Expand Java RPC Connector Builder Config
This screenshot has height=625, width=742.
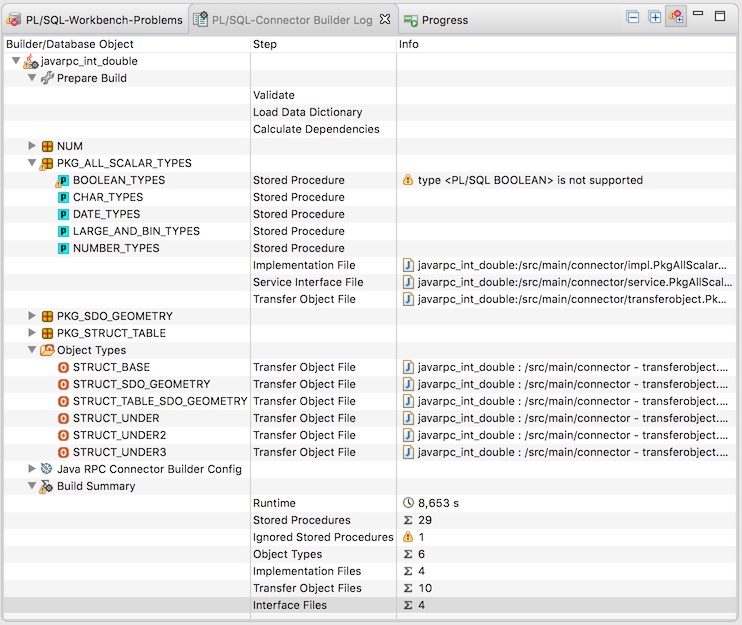(x=32, y=468)
